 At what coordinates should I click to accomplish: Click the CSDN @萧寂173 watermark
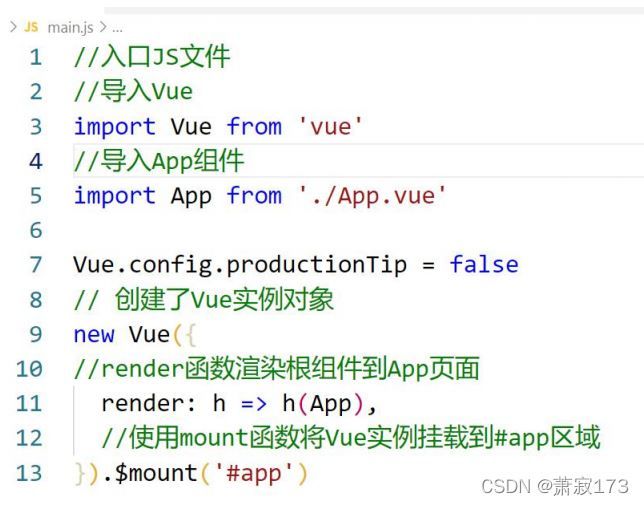[x=554, y=486]
